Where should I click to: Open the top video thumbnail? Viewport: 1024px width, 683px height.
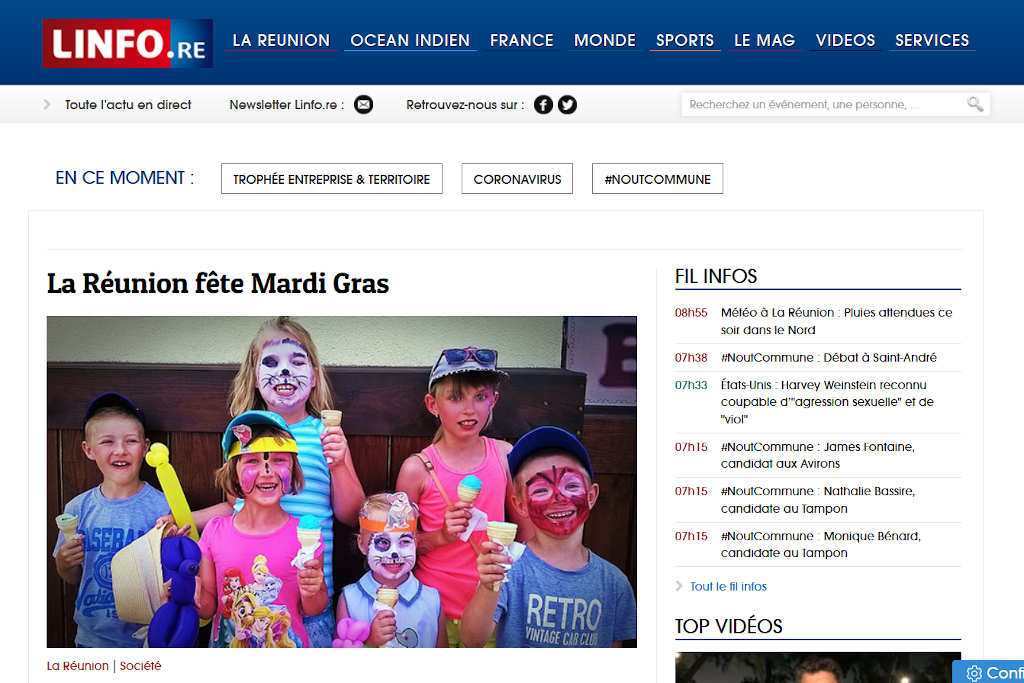tap(818, 667)
